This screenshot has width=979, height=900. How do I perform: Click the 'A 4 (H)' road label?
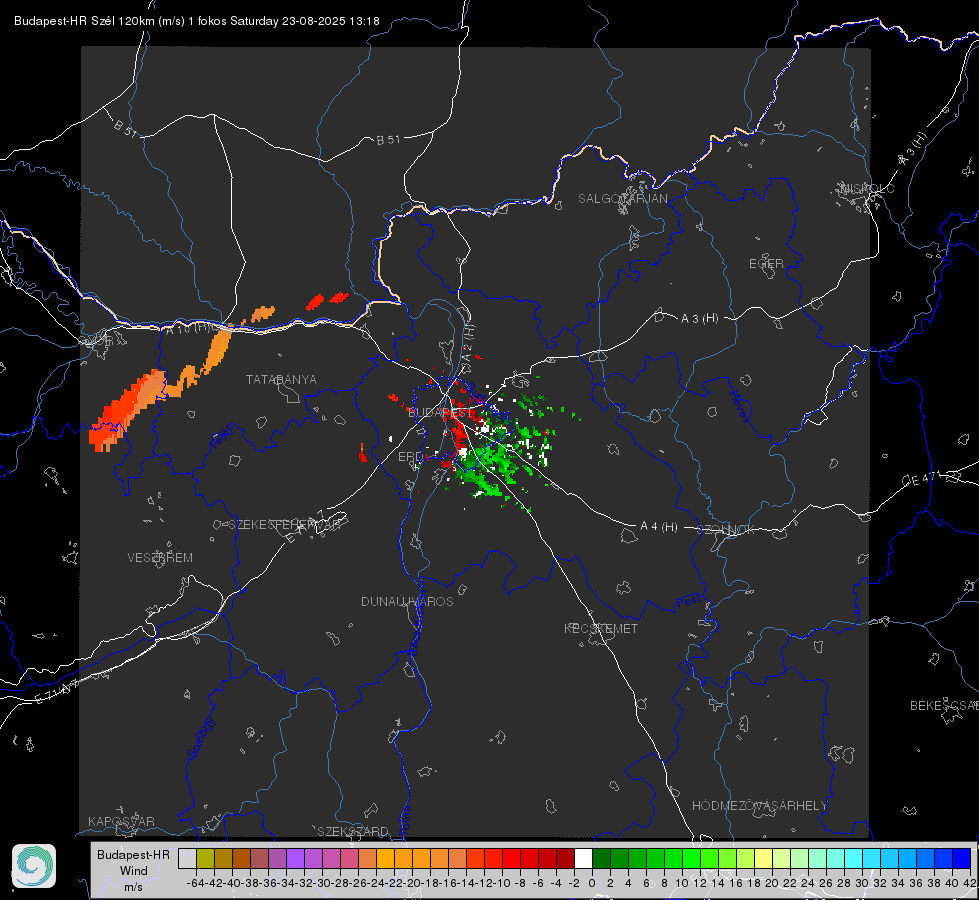click(x=659, y=527)
